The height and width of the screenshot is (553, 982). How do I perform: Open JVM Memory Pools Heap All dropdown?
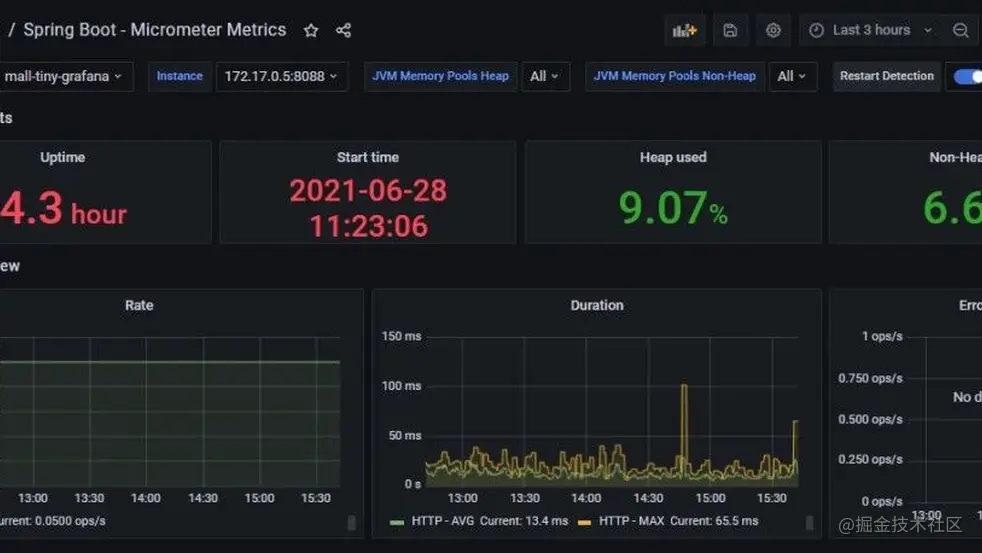tap(545, 76)
